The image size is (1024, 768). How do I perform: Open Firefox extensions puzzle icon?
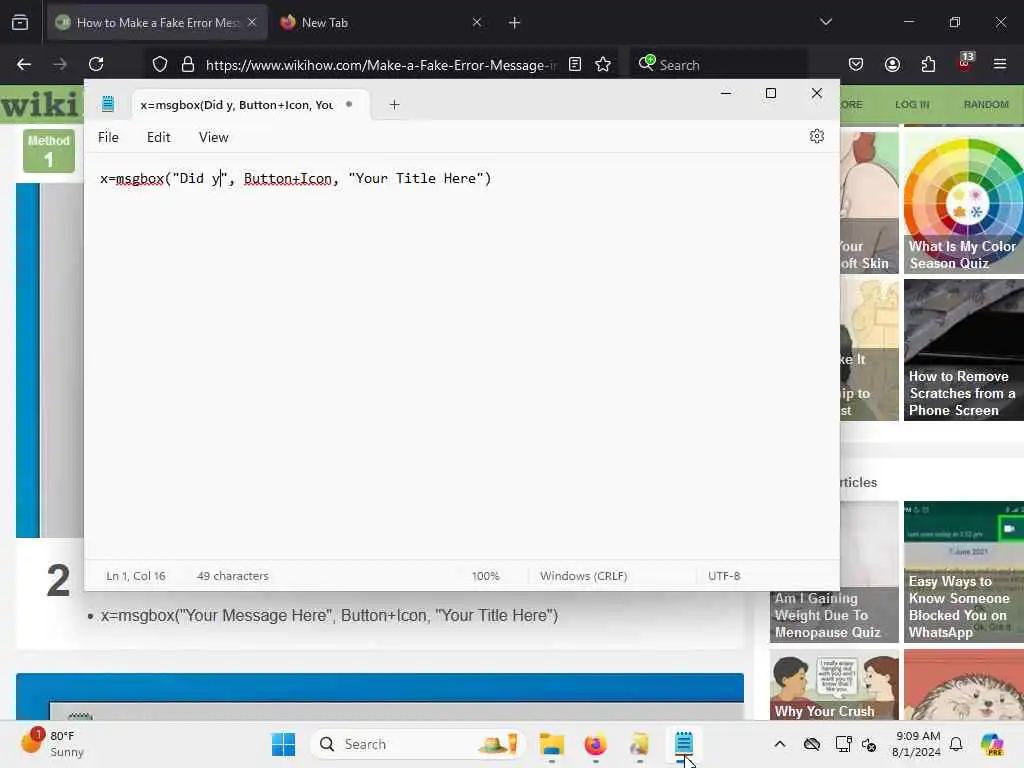point(928,64)
